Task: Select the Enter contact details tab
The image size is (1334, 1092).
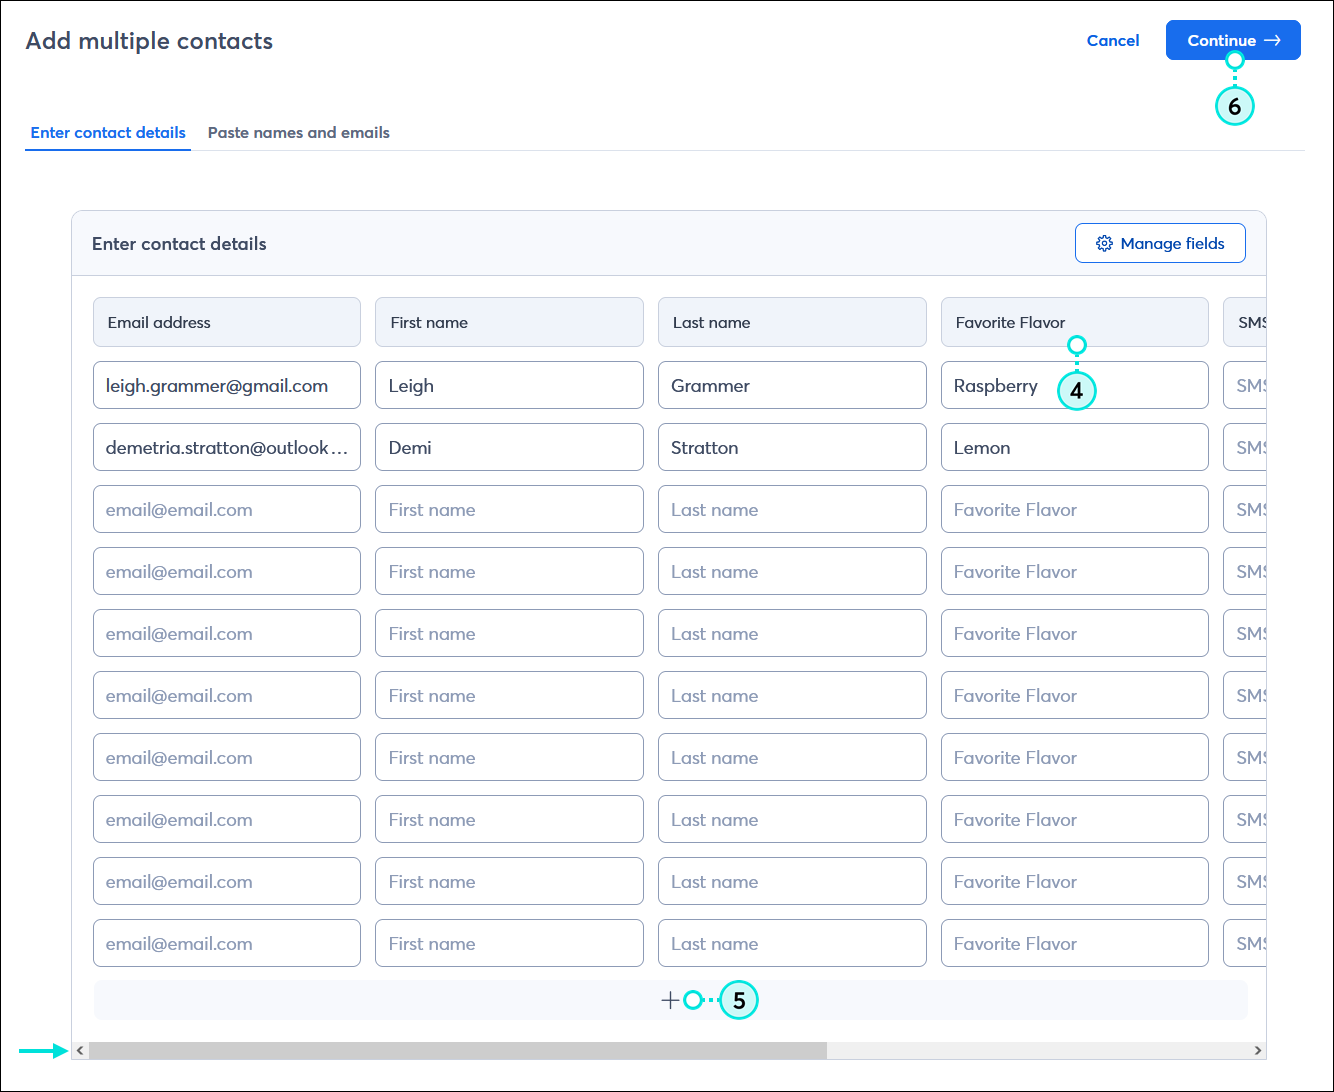Action: click(x=108, y=132)
